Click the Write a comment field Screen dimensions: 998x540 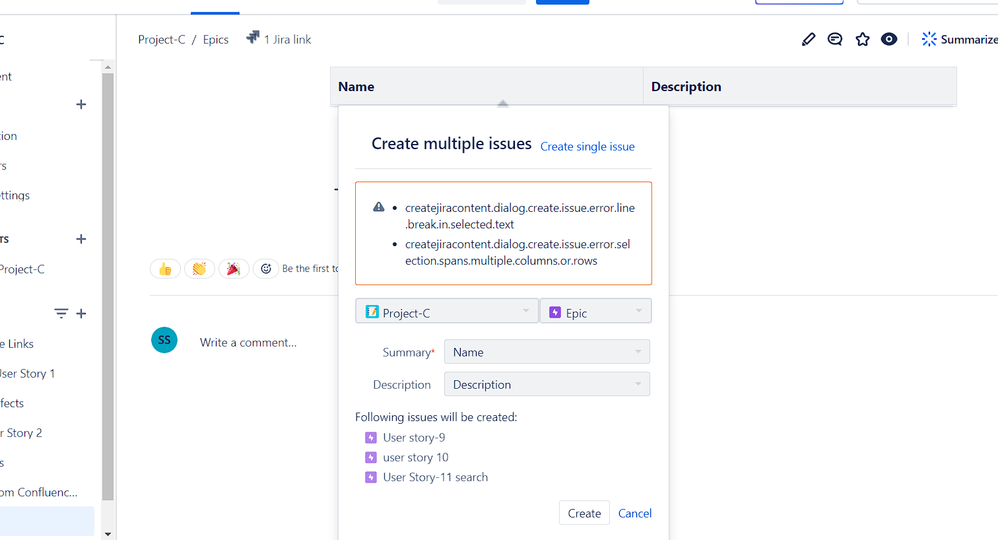(248, 343)
